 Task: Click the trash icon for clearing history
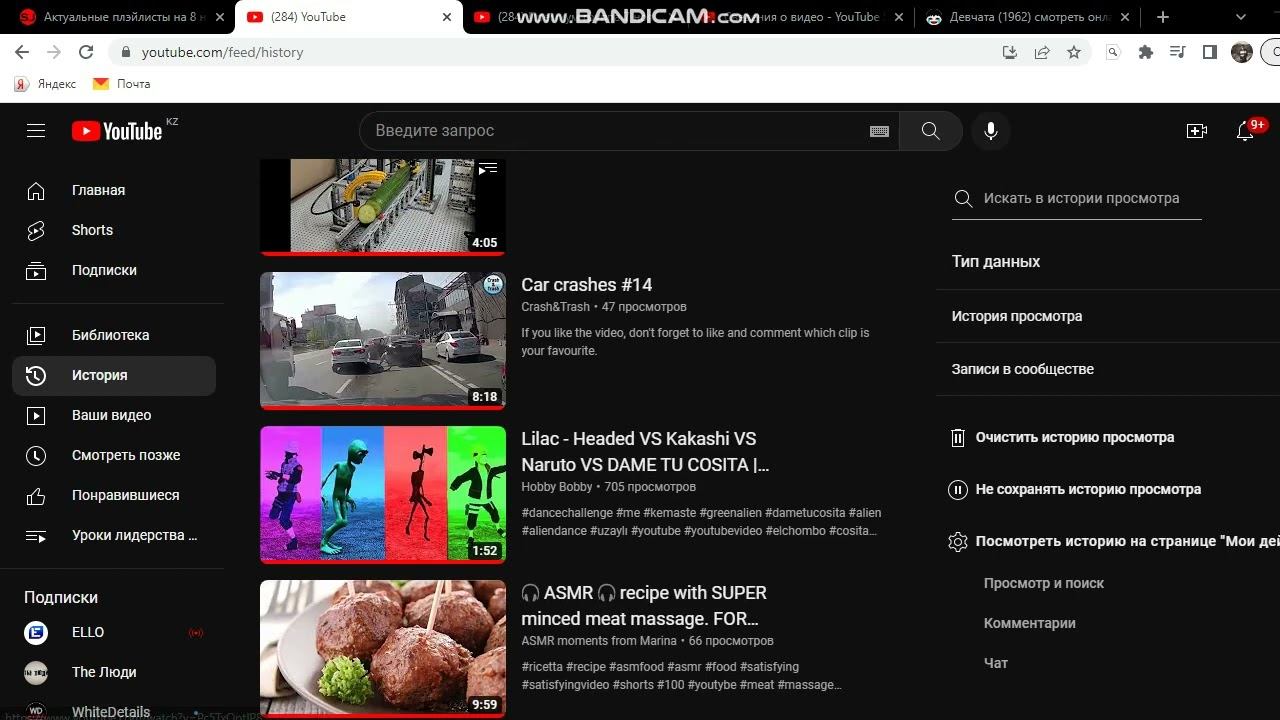[958, 437]
